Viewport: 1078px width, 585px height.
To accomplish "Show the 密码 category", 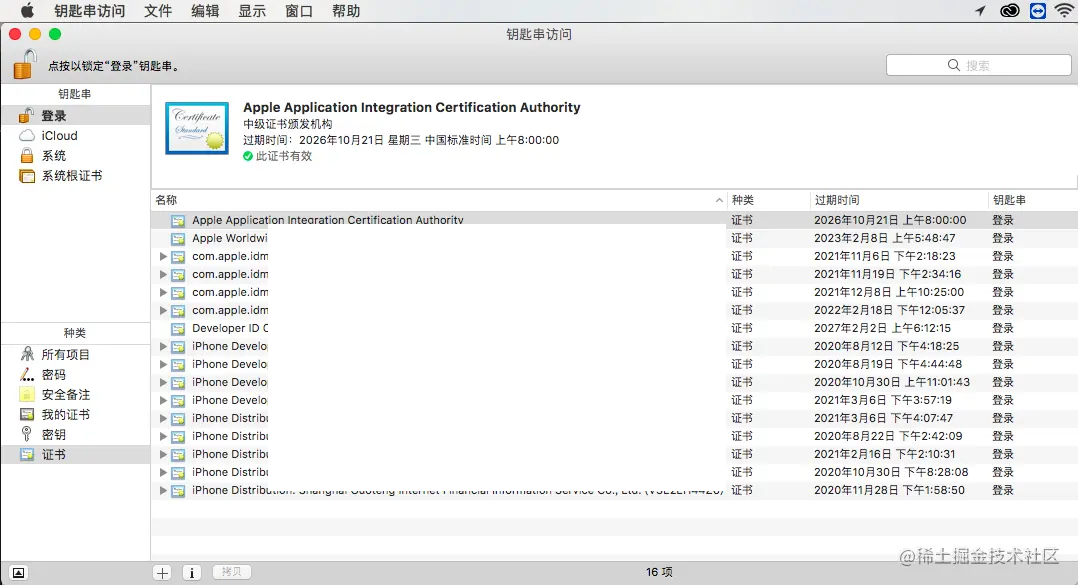I will coord(76,374).
